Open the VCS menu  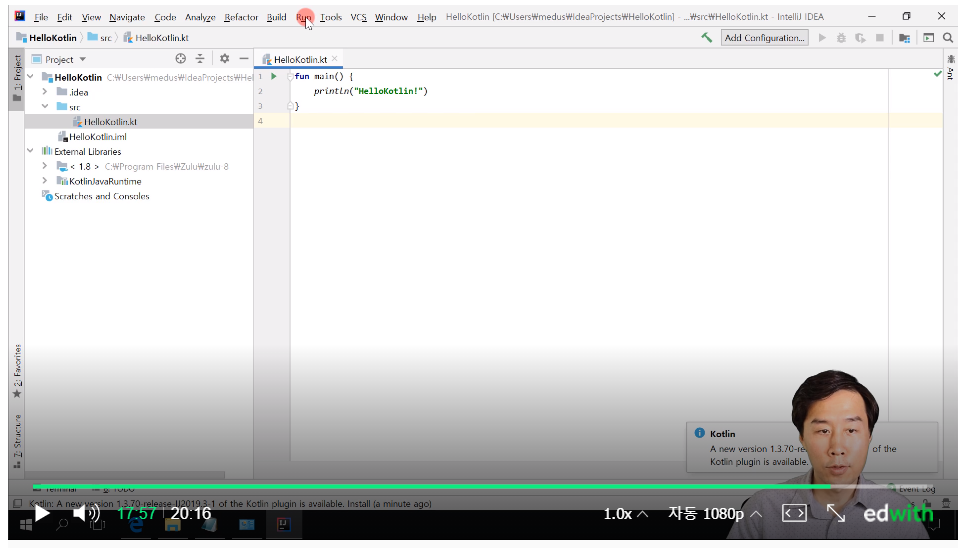[358, 17]
